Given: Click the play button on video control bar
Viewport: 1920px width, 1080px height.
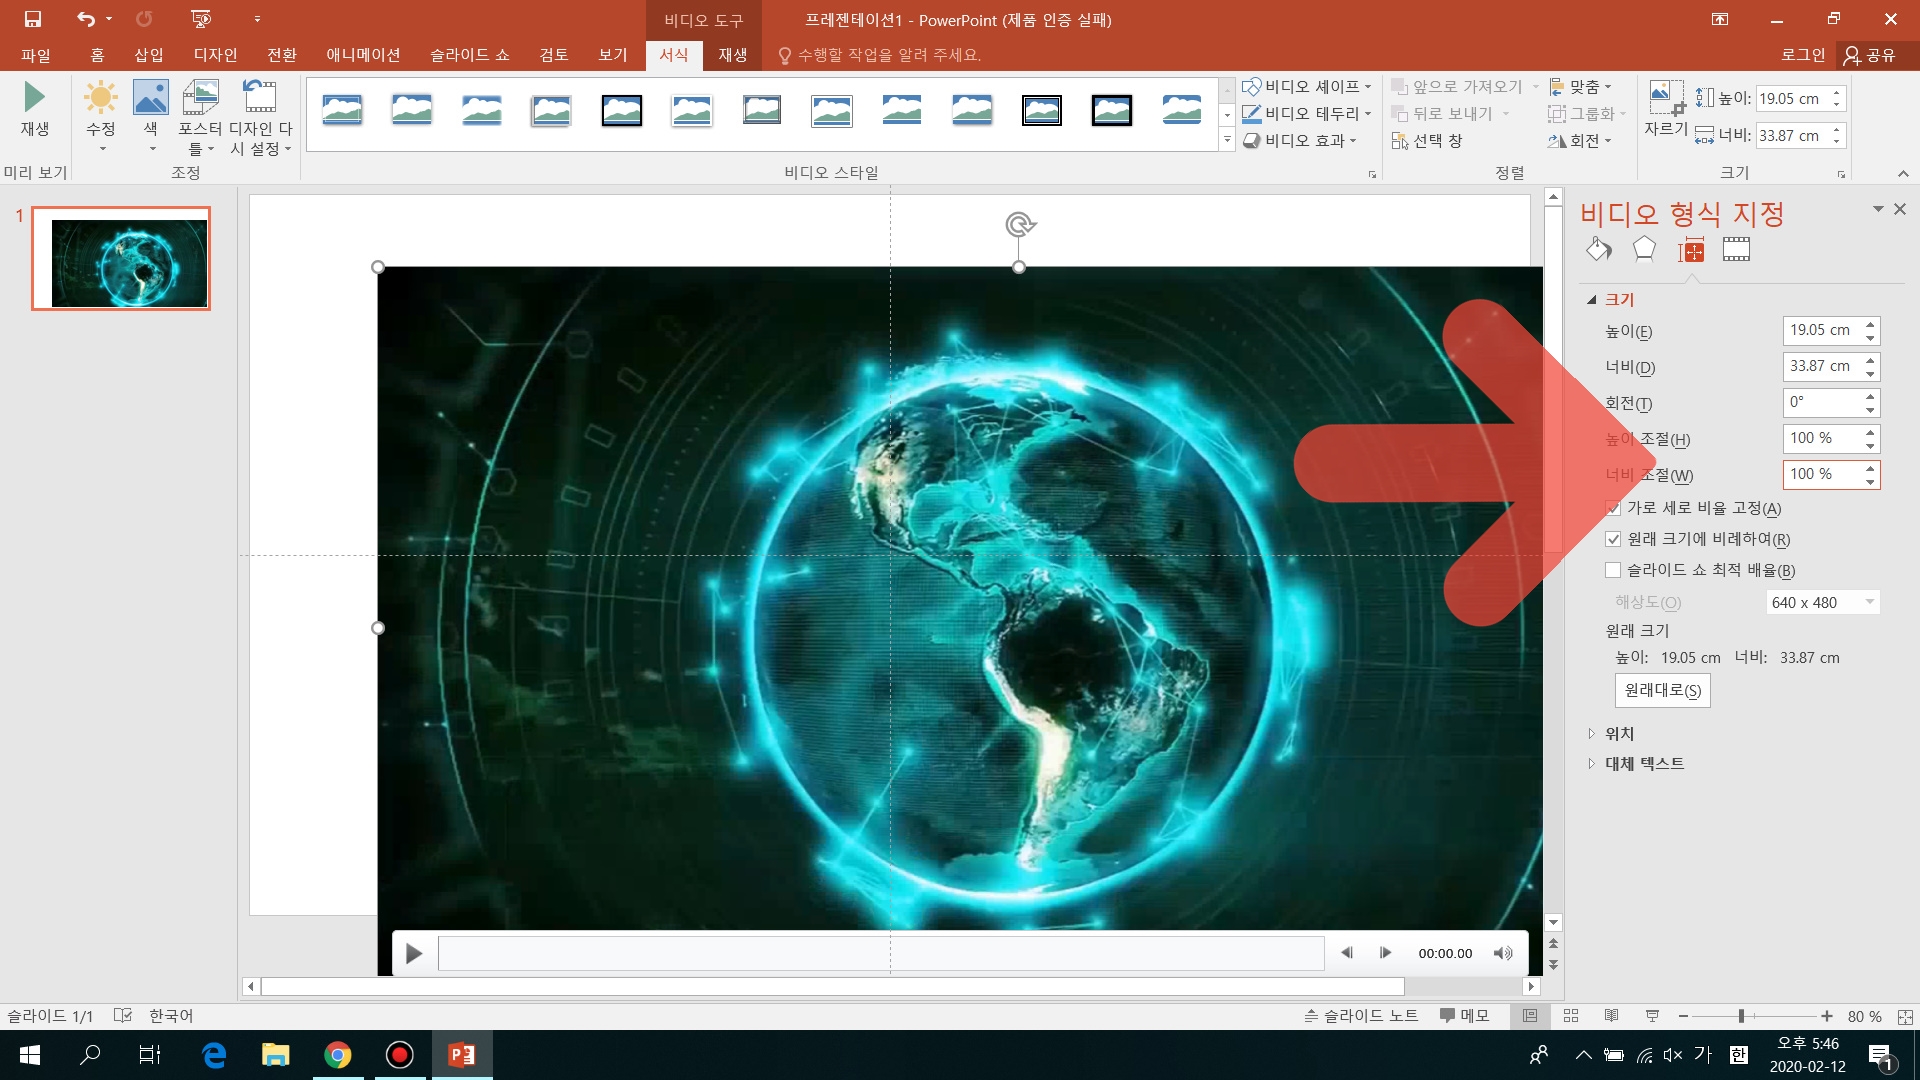Looking at the screenshot, I should coord(414,954).
